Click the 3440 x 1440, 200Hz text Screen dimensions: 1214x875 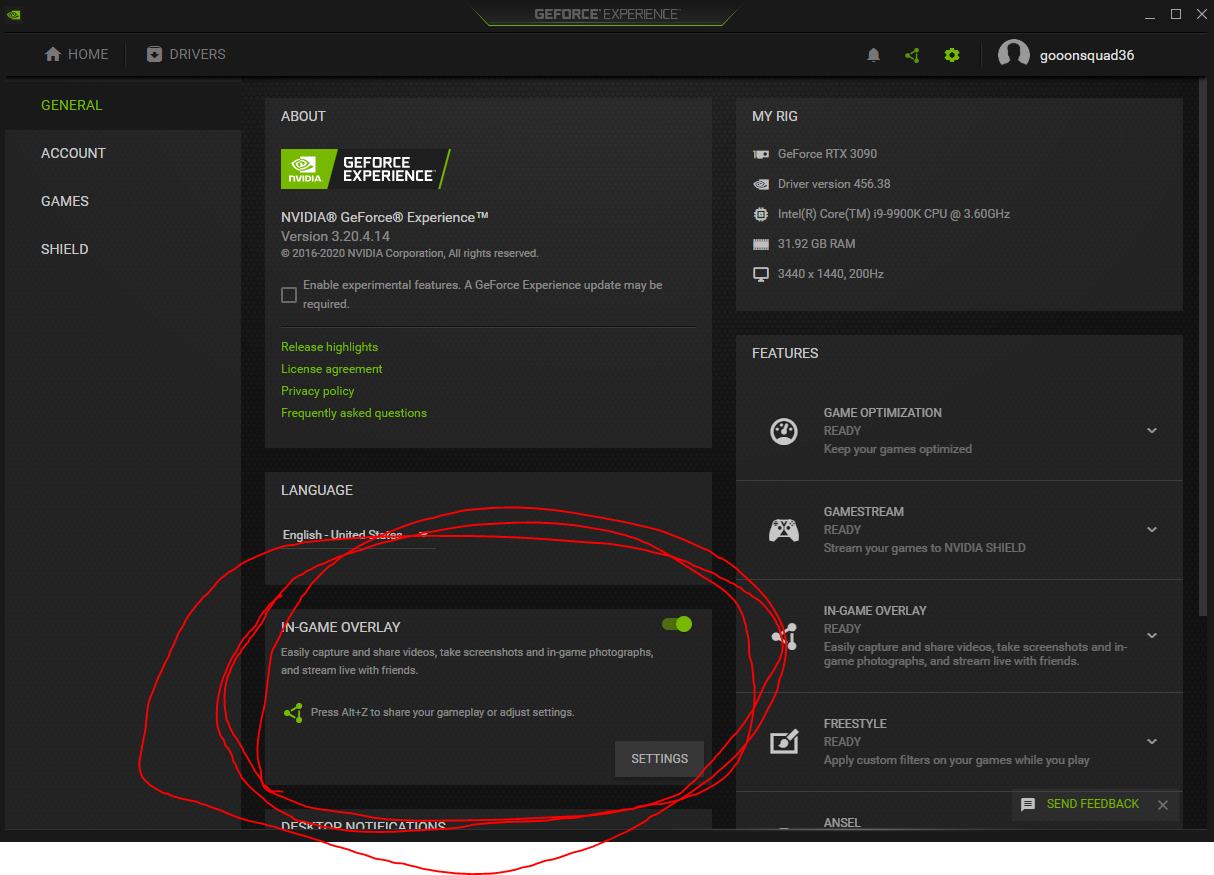pyautogui.click(x=830, y=274)
